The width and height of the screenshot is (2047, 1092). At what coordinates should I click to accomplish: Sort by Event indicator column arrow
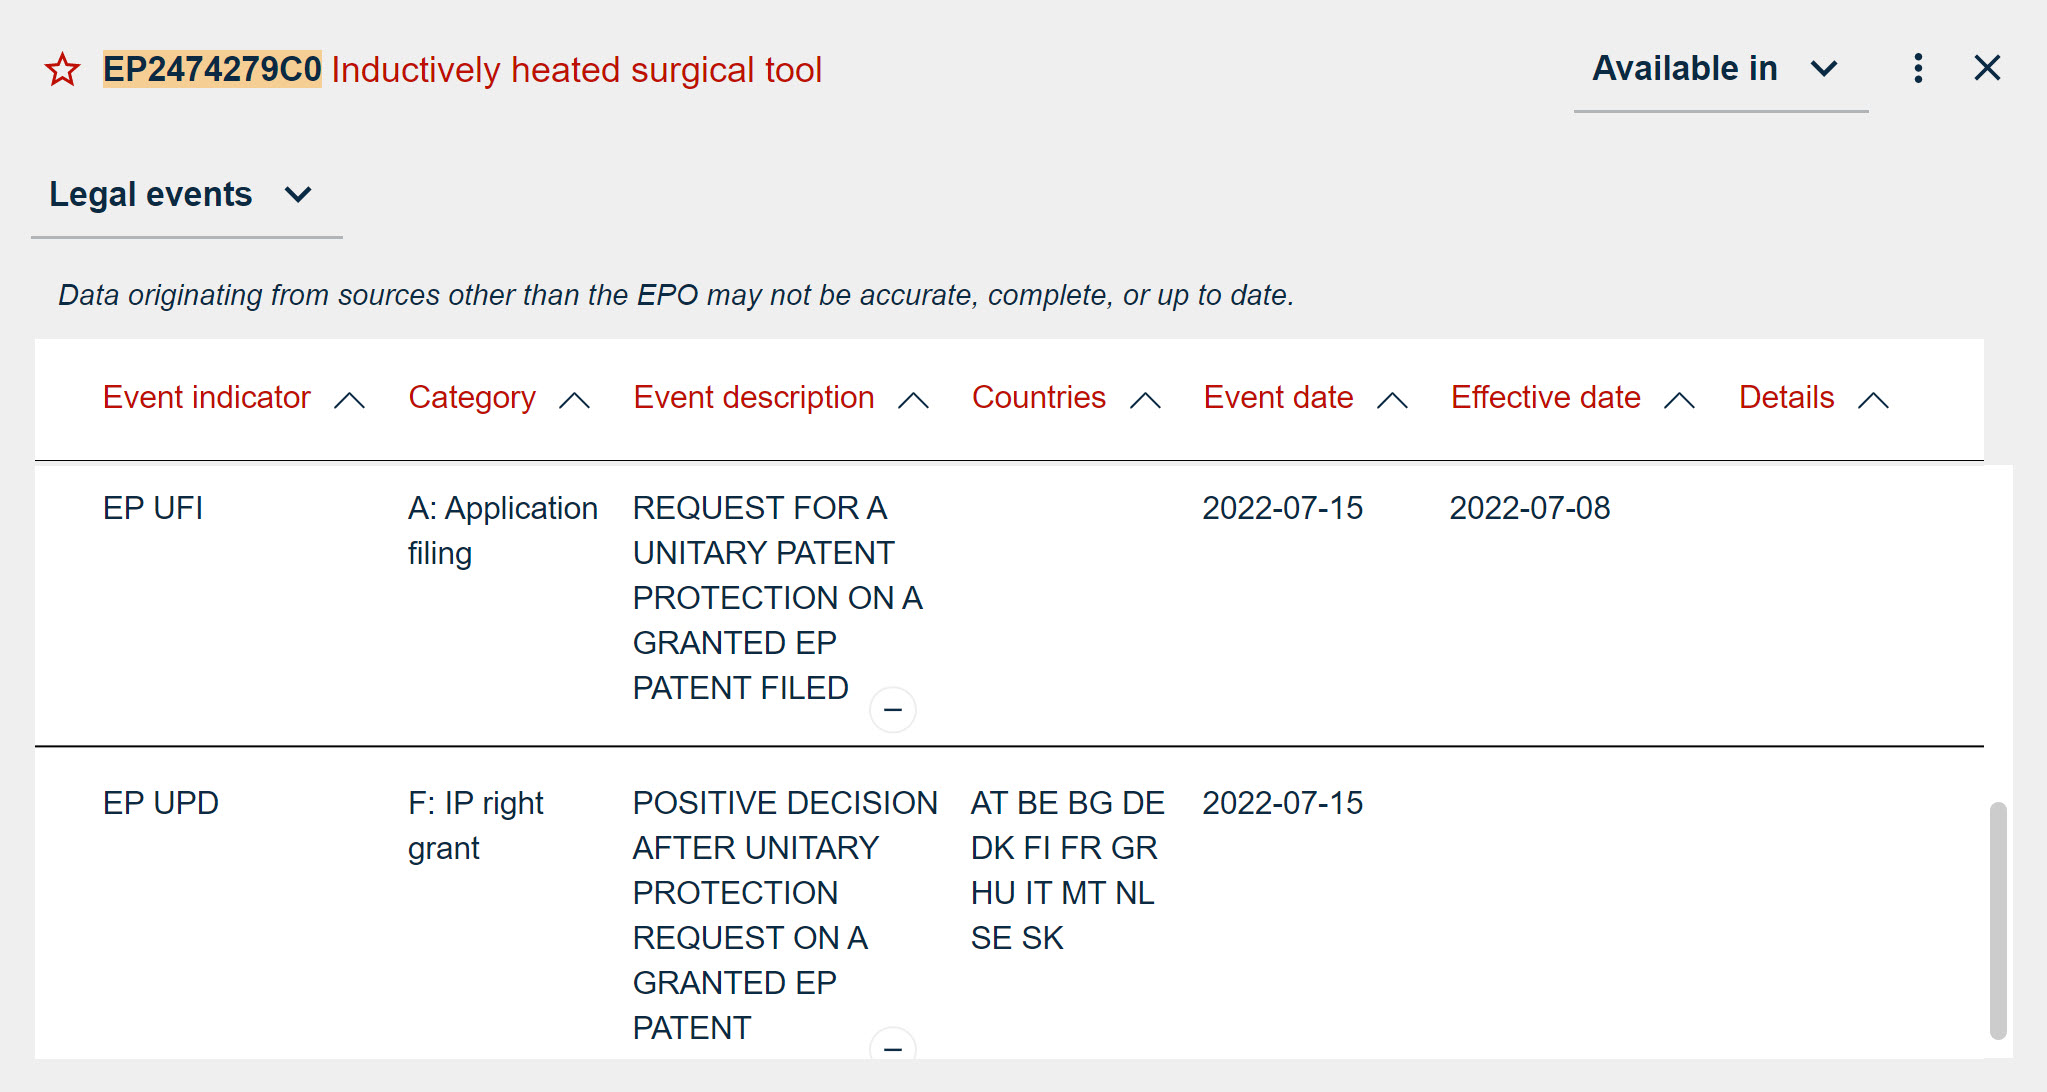pyautogui.click(x=349, y=400)
